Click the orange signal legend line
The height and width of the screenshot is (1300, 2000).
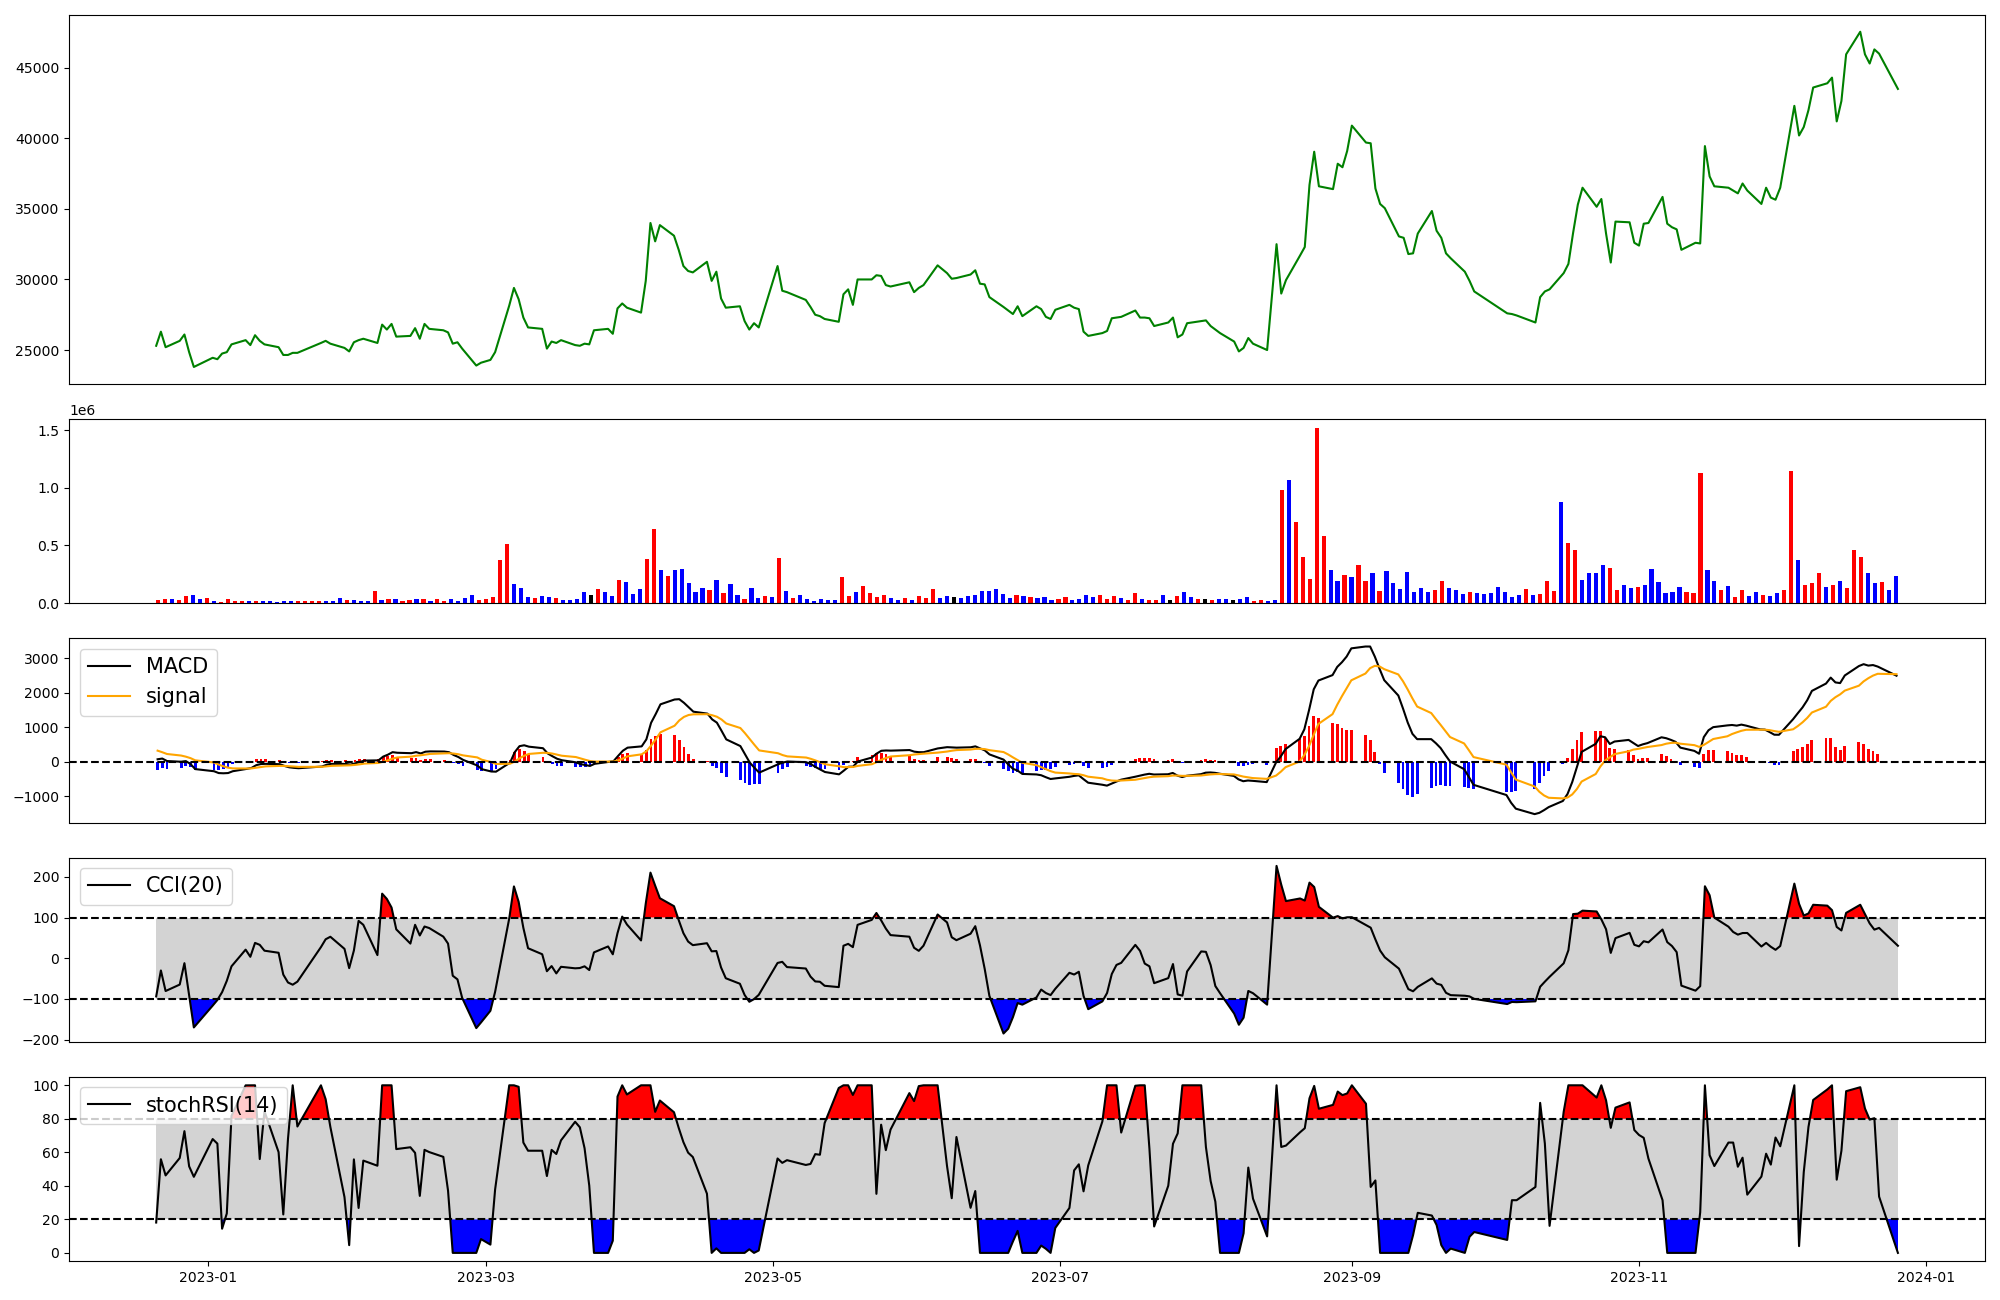pyautogui.click(x=109, y=696)
